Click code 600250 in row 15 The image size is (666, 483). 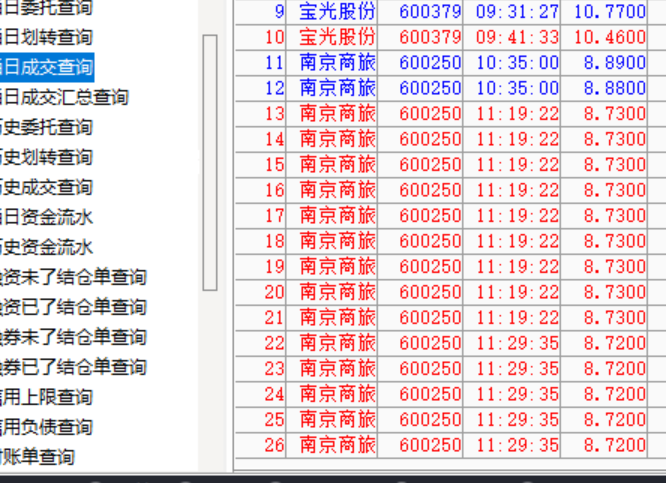(x=430, y=164)
